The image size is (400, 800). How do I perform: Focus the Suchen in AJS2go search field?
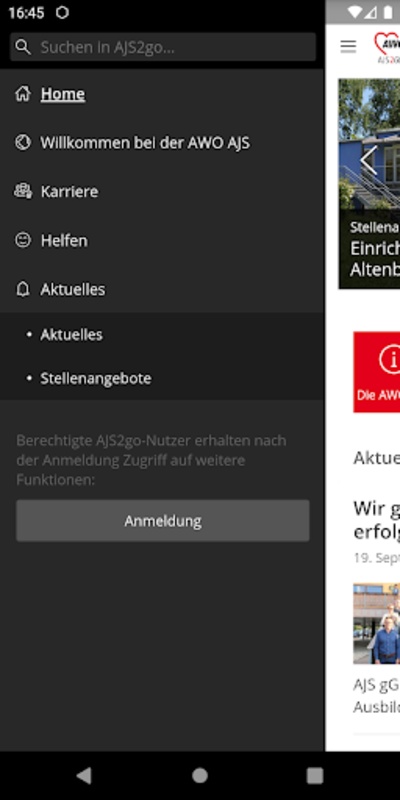(x=163, y=47)
